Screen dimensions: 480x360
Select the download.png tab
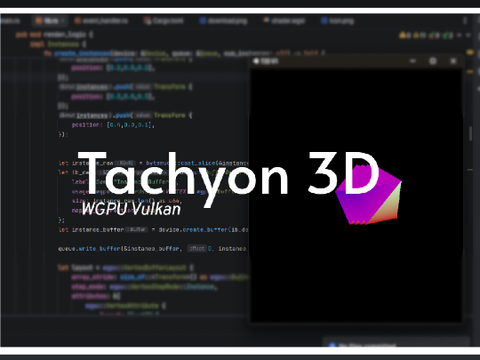coord(224,21)
